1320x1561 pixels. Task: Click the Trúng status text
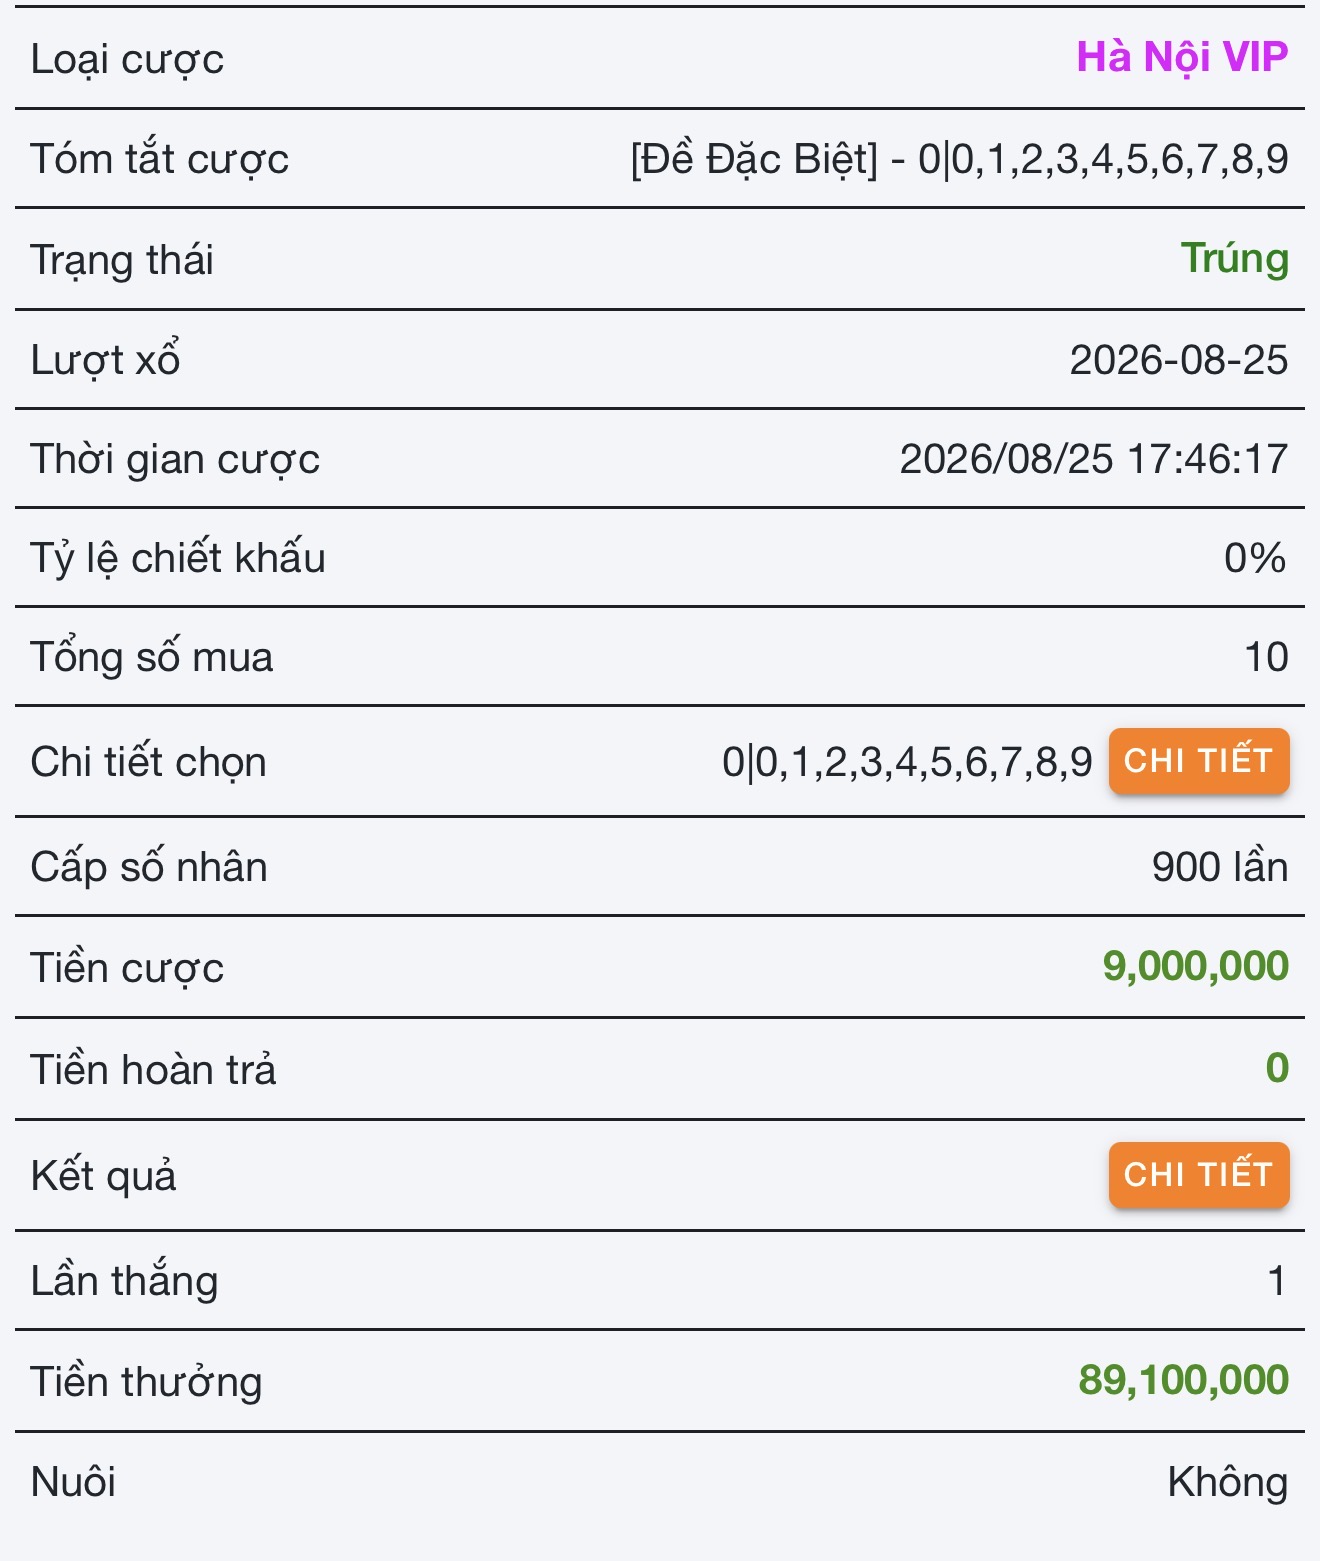tap(1234, 259)
